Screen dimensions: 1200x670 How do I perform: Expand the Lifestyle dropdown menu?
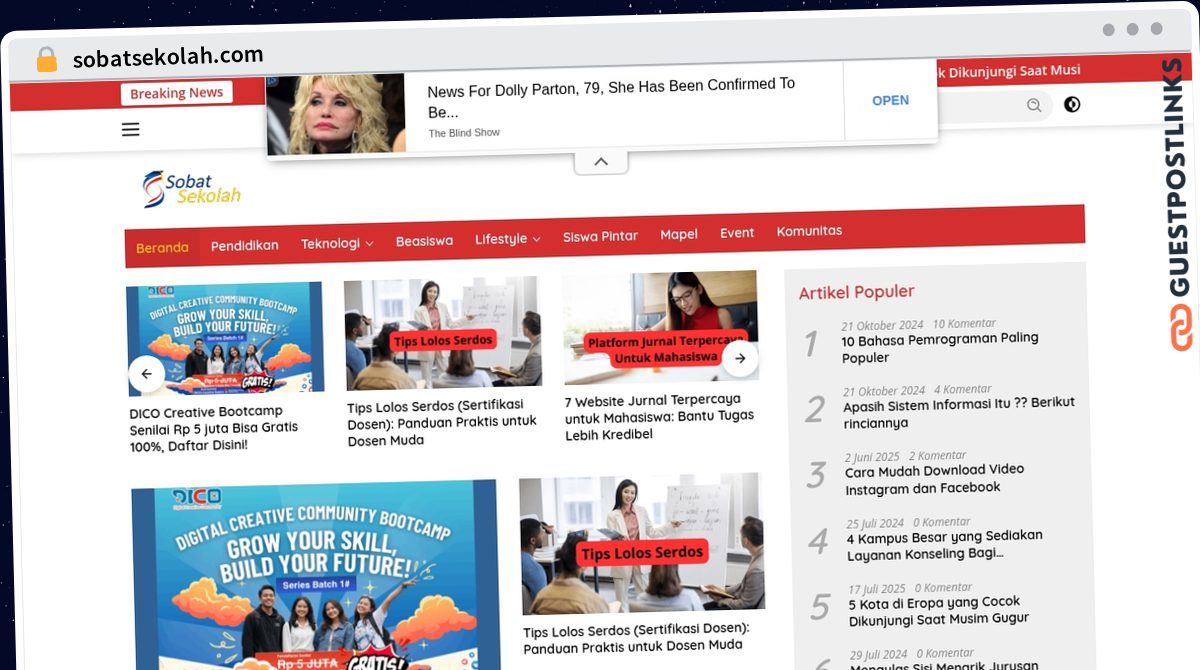507,239
